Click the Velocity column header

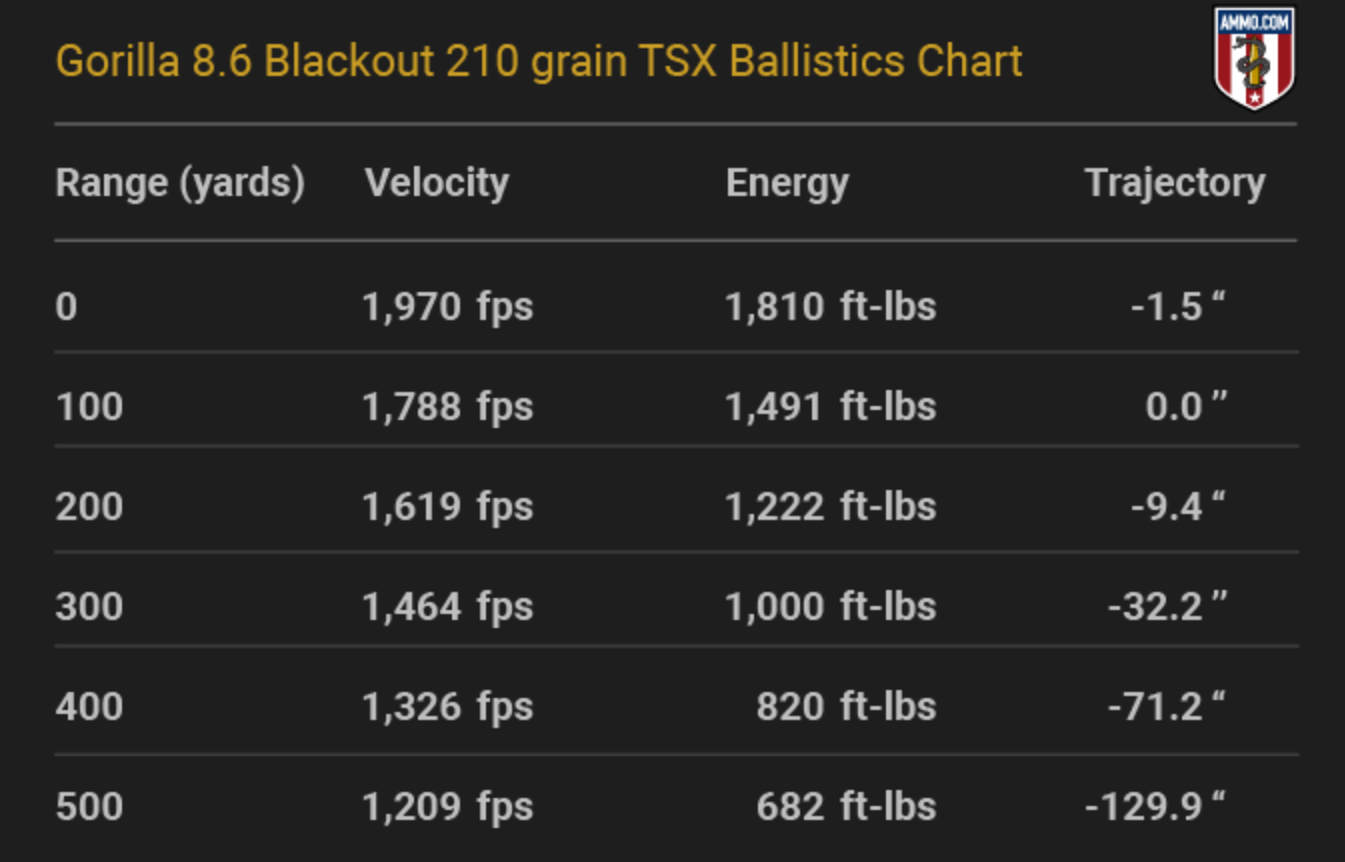pyautogui.click(x=436, y=183)
